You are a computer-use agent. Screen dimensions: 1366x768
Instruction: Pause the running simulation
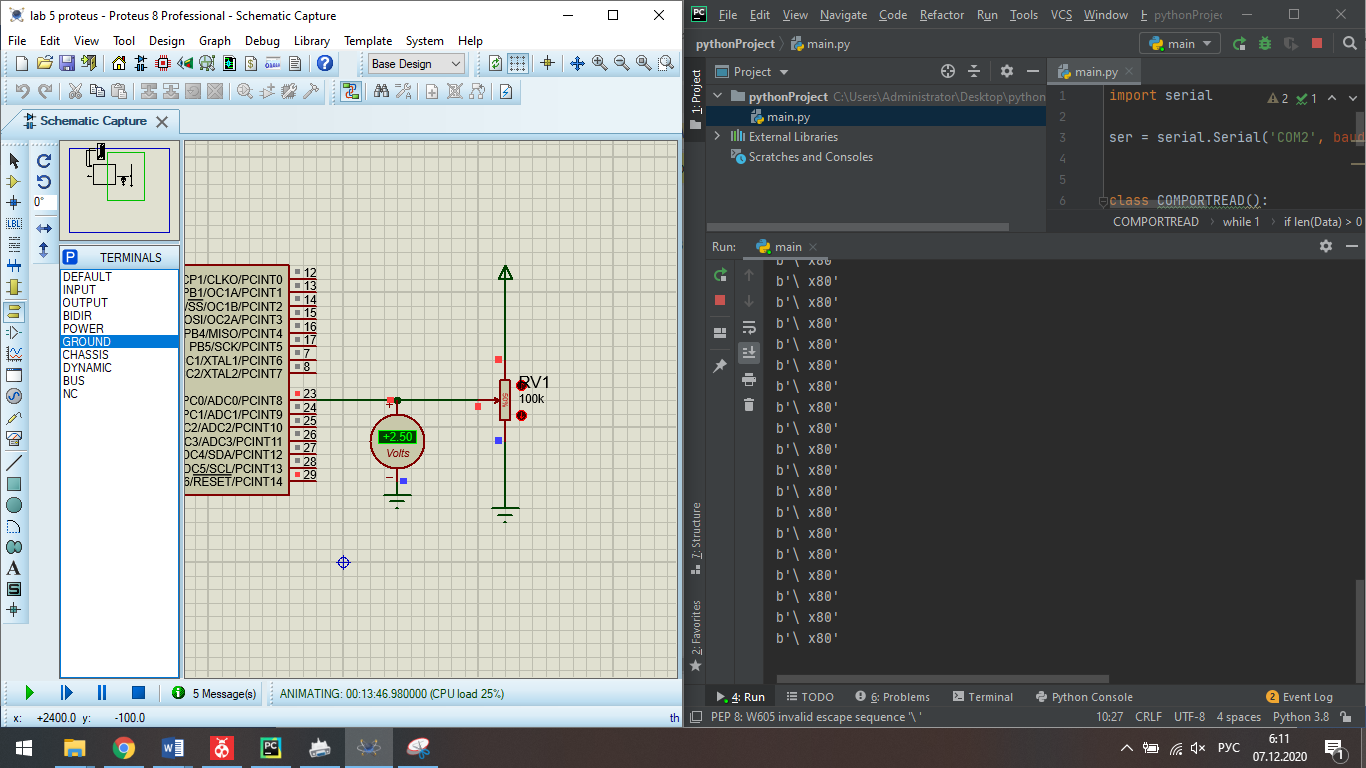tap(102, 692)
